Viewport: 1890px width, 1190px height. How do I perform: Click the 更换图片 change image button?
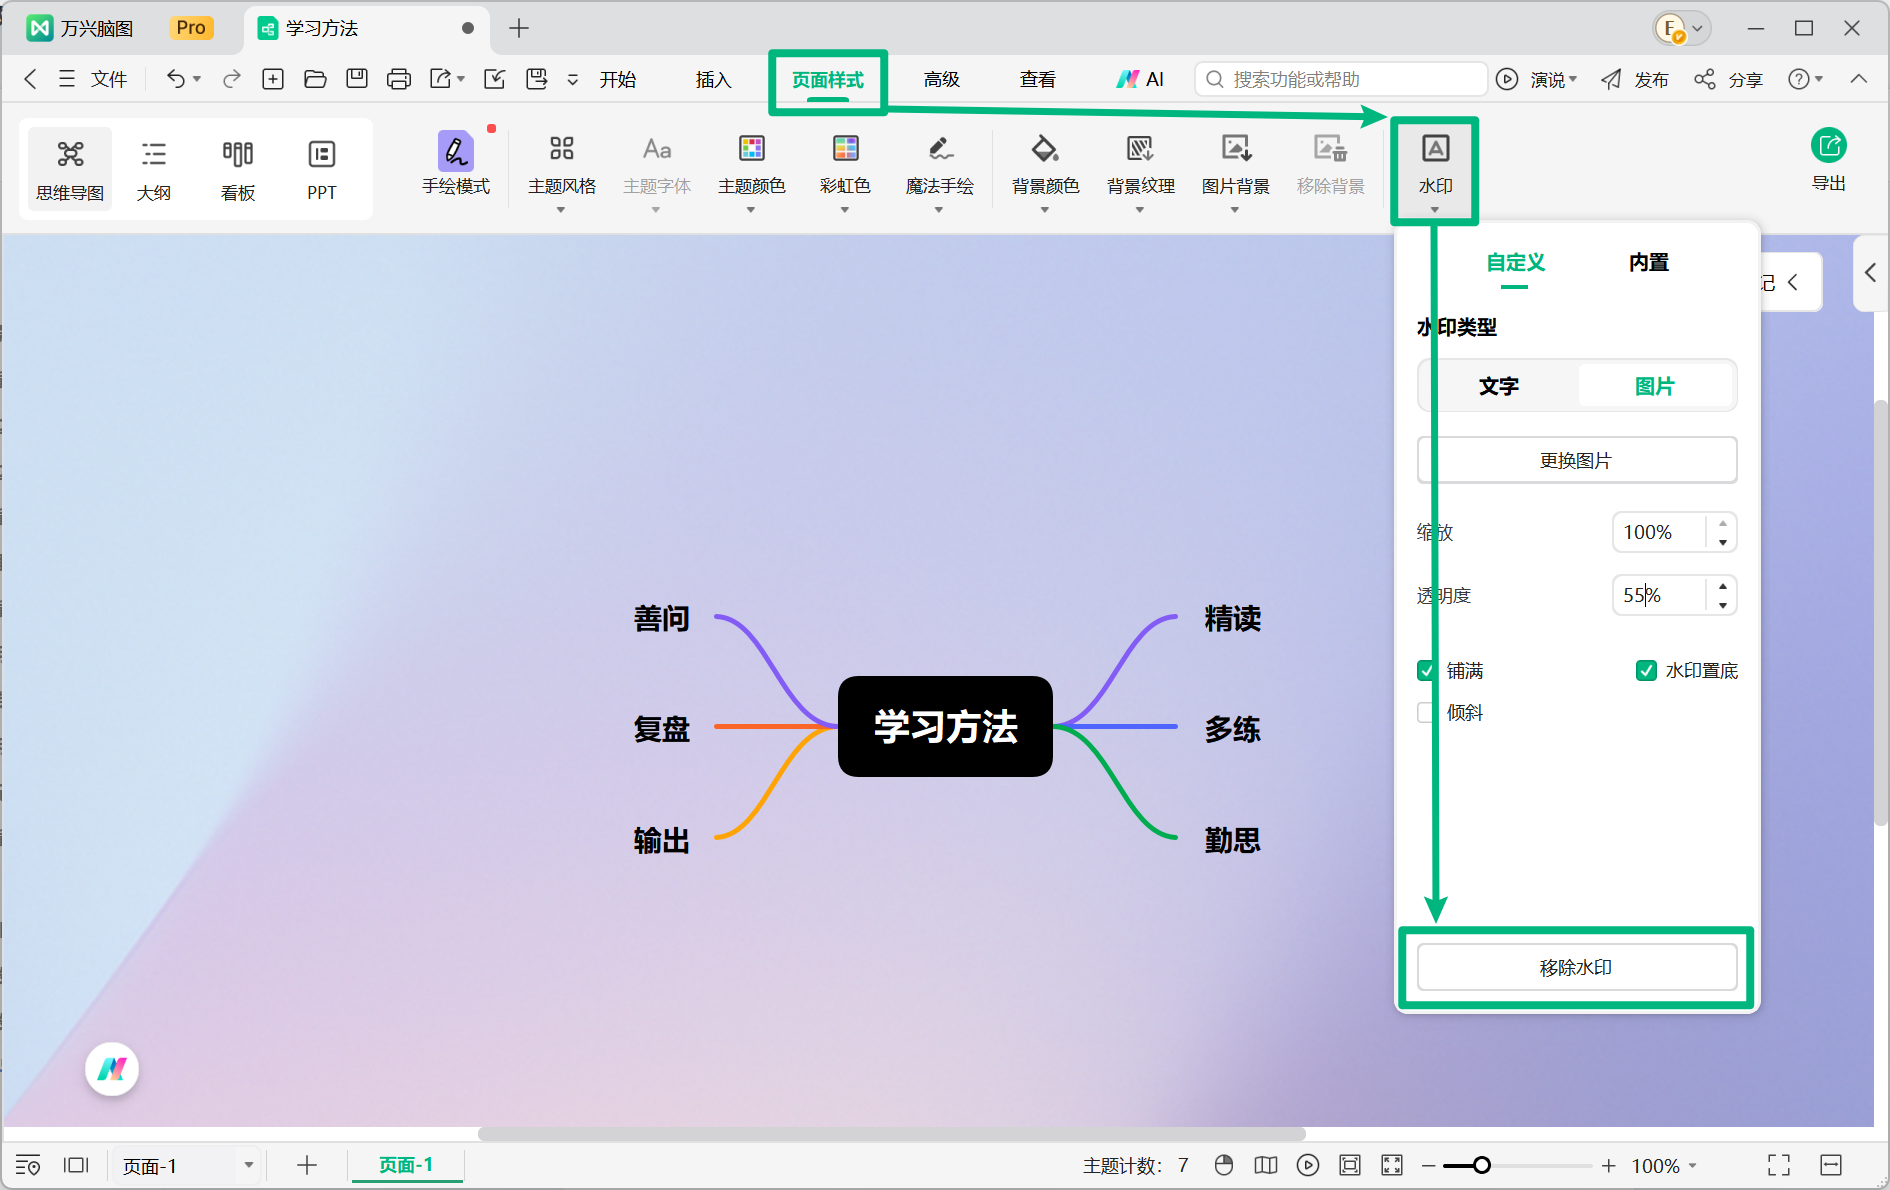[1576, 461]
